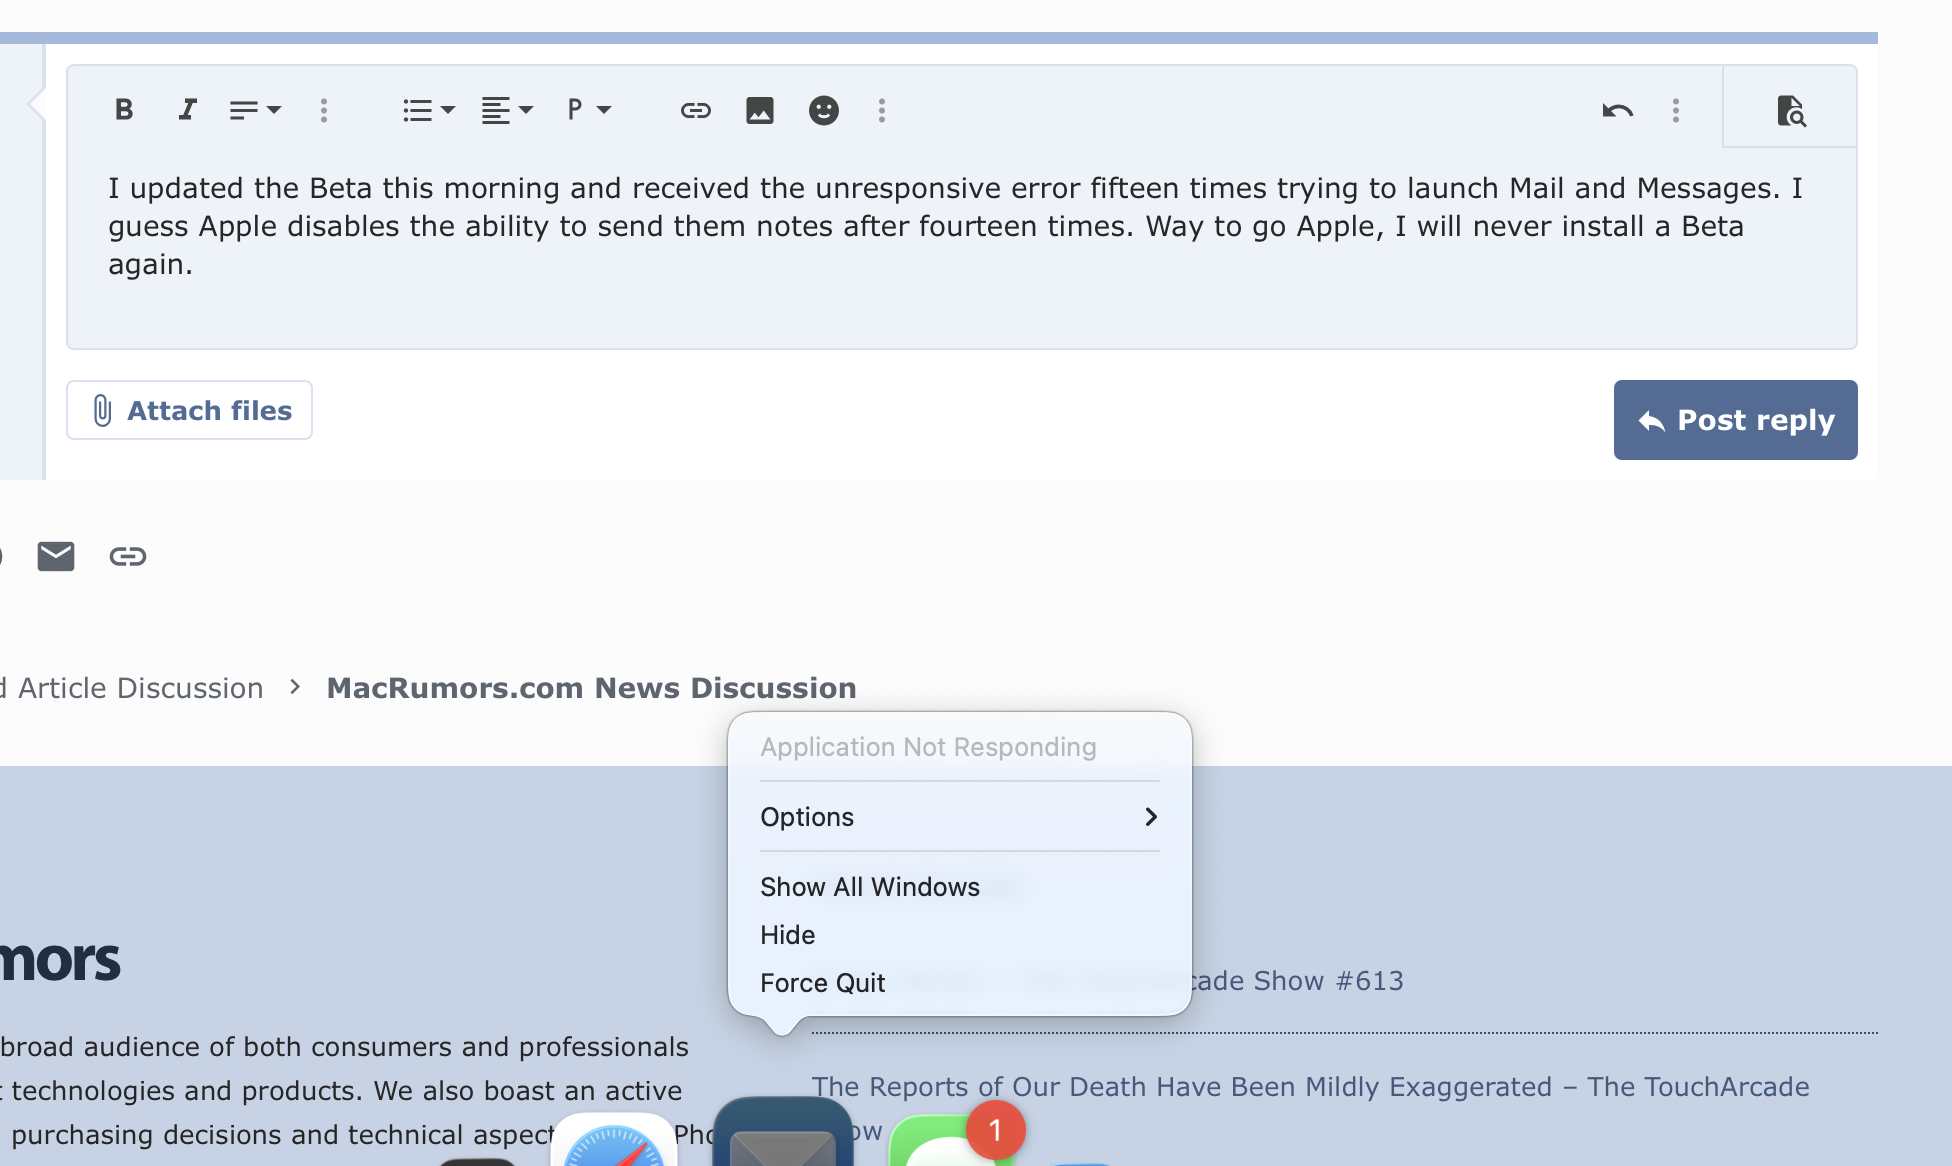The height and width of the screenshot is (1166, 1952).
Task: Open MacRumors.com News Discussion breadcrumb
Action: [591, 688]
